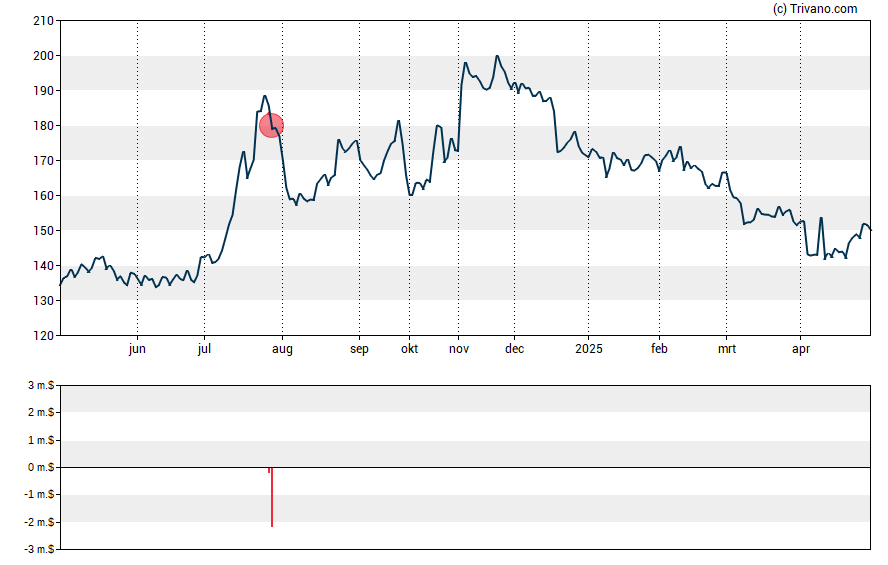
Task: Click the 'jun' month label
Action: 137,349
